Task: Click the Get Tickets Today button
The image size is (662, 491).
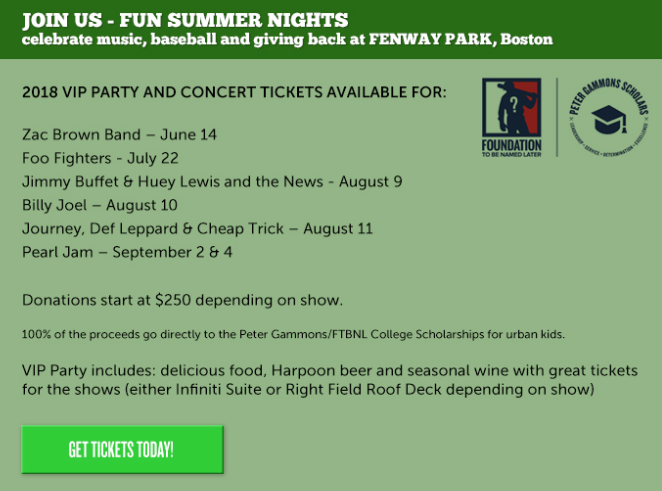Action: [x=122, y=449]
